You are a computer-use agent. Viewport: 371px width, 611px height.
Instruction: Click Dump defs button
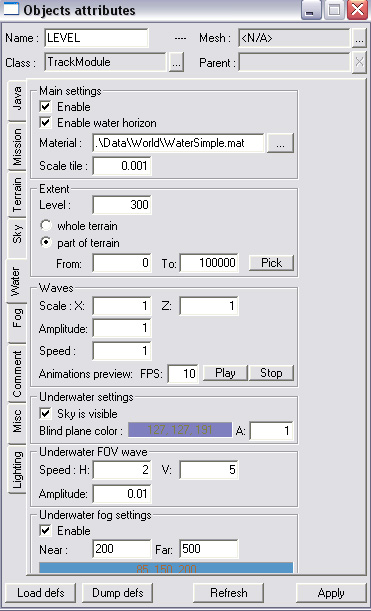(117, 593)
